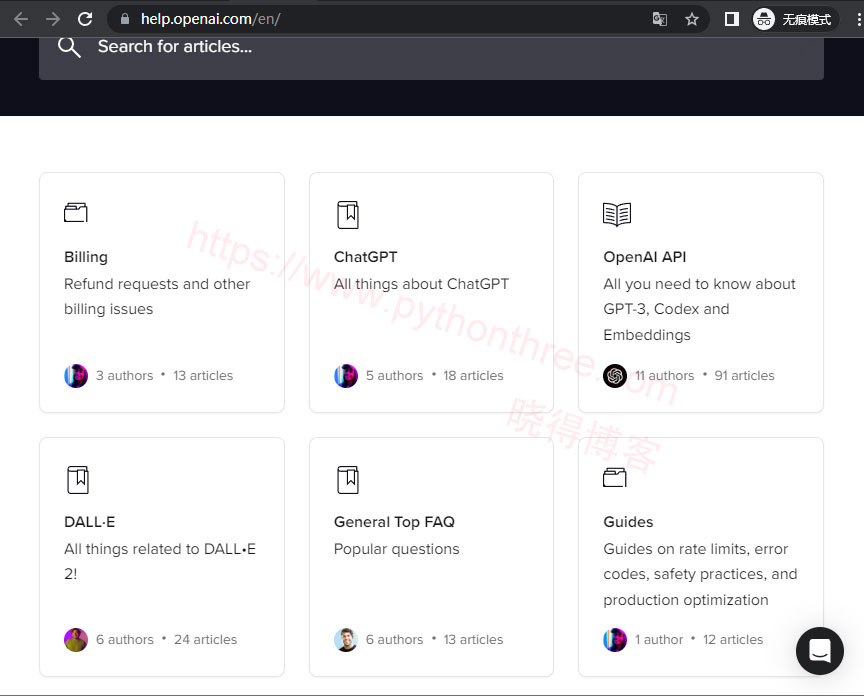
Task: Click '6 authors' on DALL·E card
Action: (125, 640)
